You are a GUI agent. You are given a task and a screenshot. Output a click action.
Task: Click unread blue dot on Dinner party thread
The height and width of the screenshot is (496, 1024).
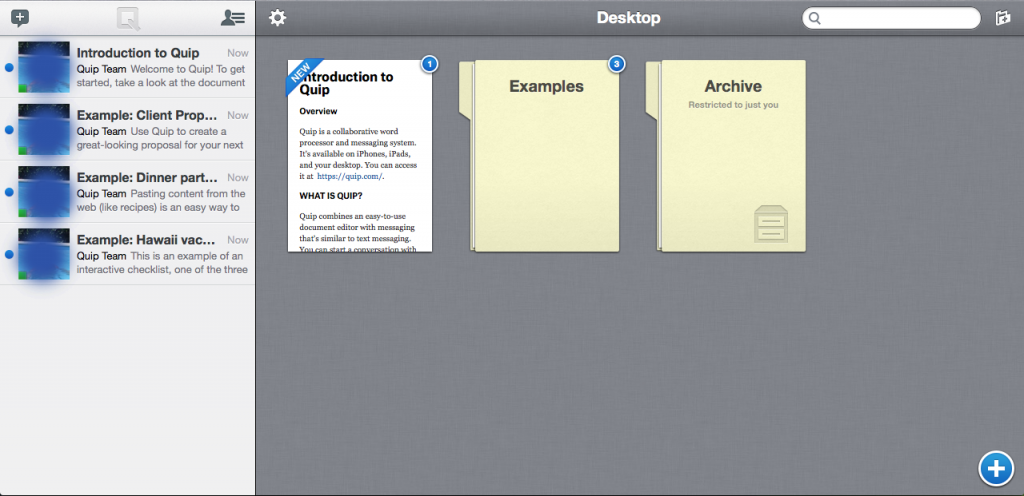coord(8,192)
